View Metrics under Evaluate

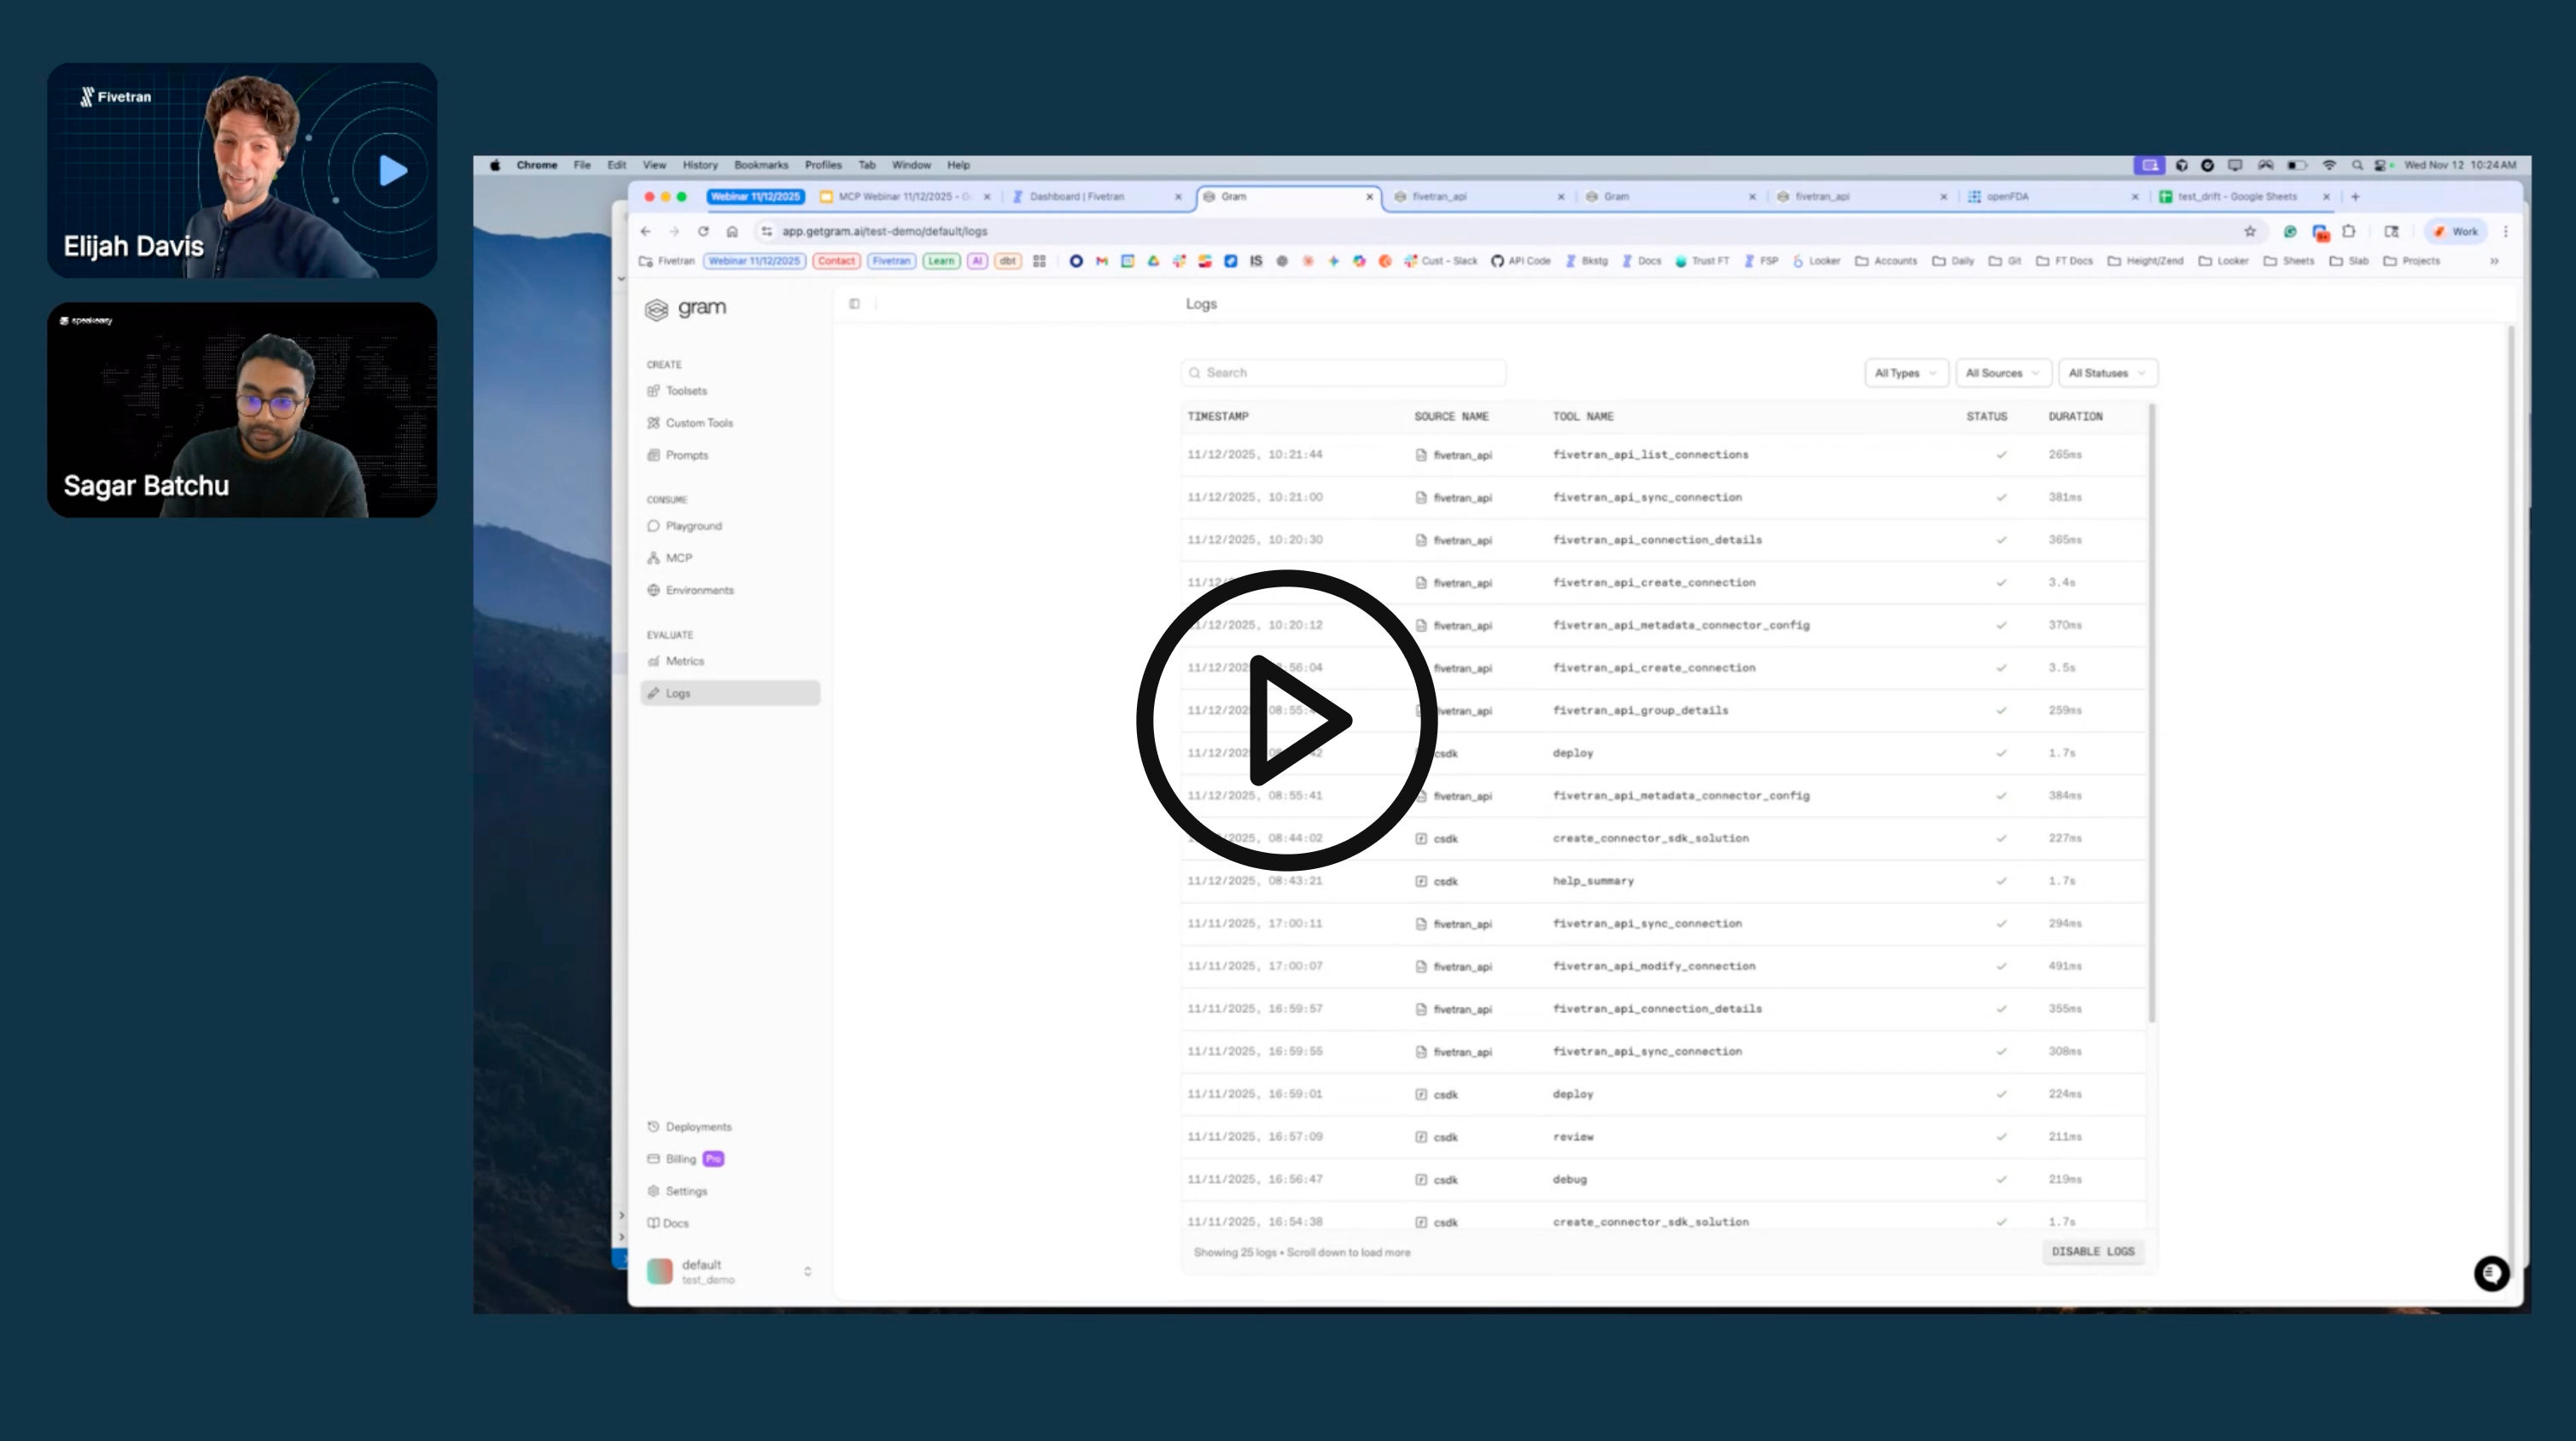tap(685, 660)
